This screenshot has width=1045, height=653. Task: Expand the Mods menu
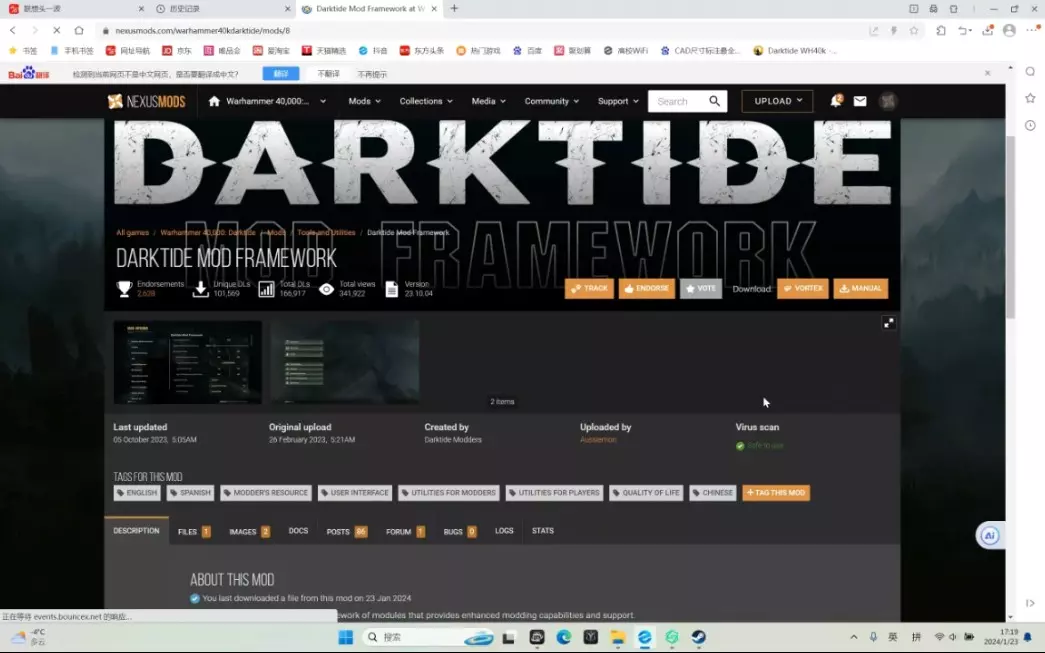(x=365, y=101)
